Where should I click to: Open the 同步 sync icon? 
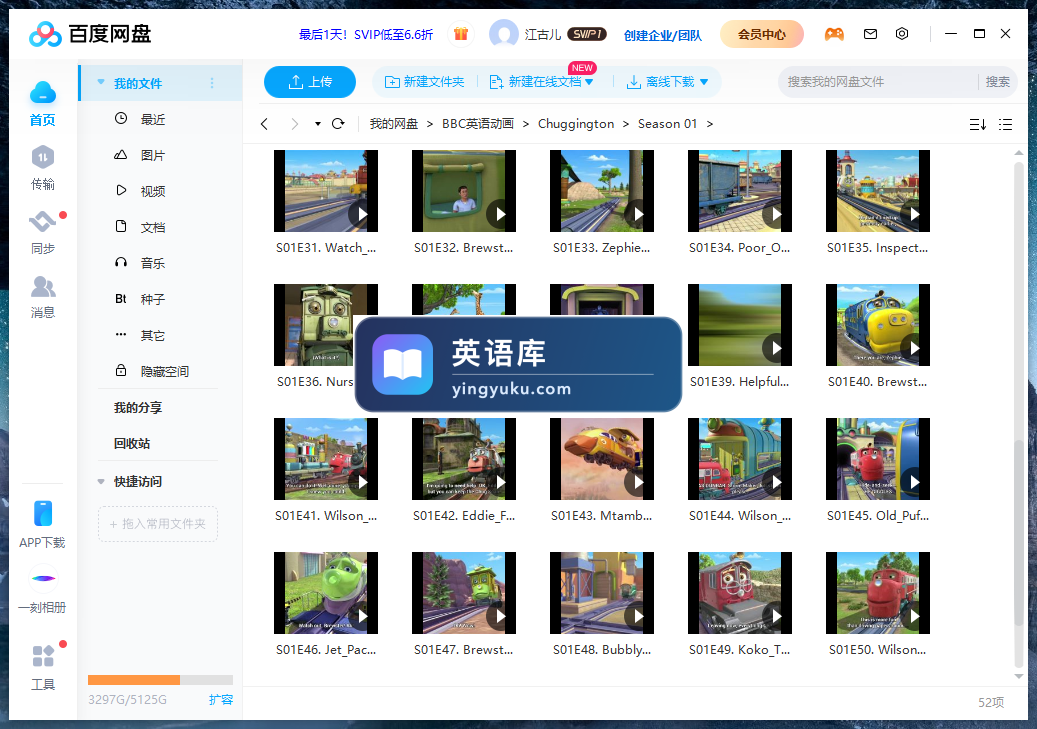pos(43,221)
